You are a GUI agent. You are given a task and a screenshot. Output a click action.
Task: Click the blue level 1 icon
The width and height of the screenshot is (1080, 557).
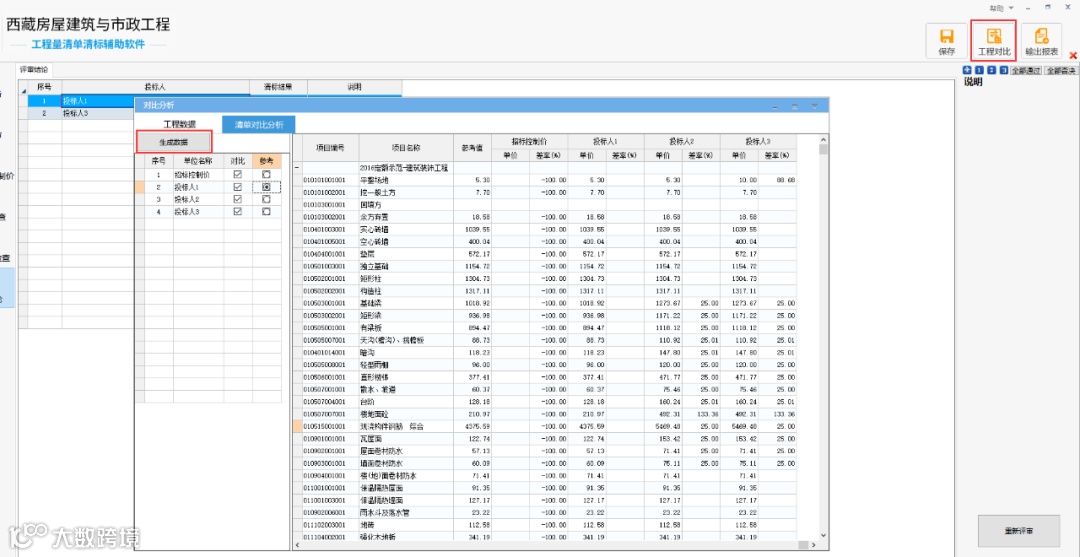(x=979, y=70)
